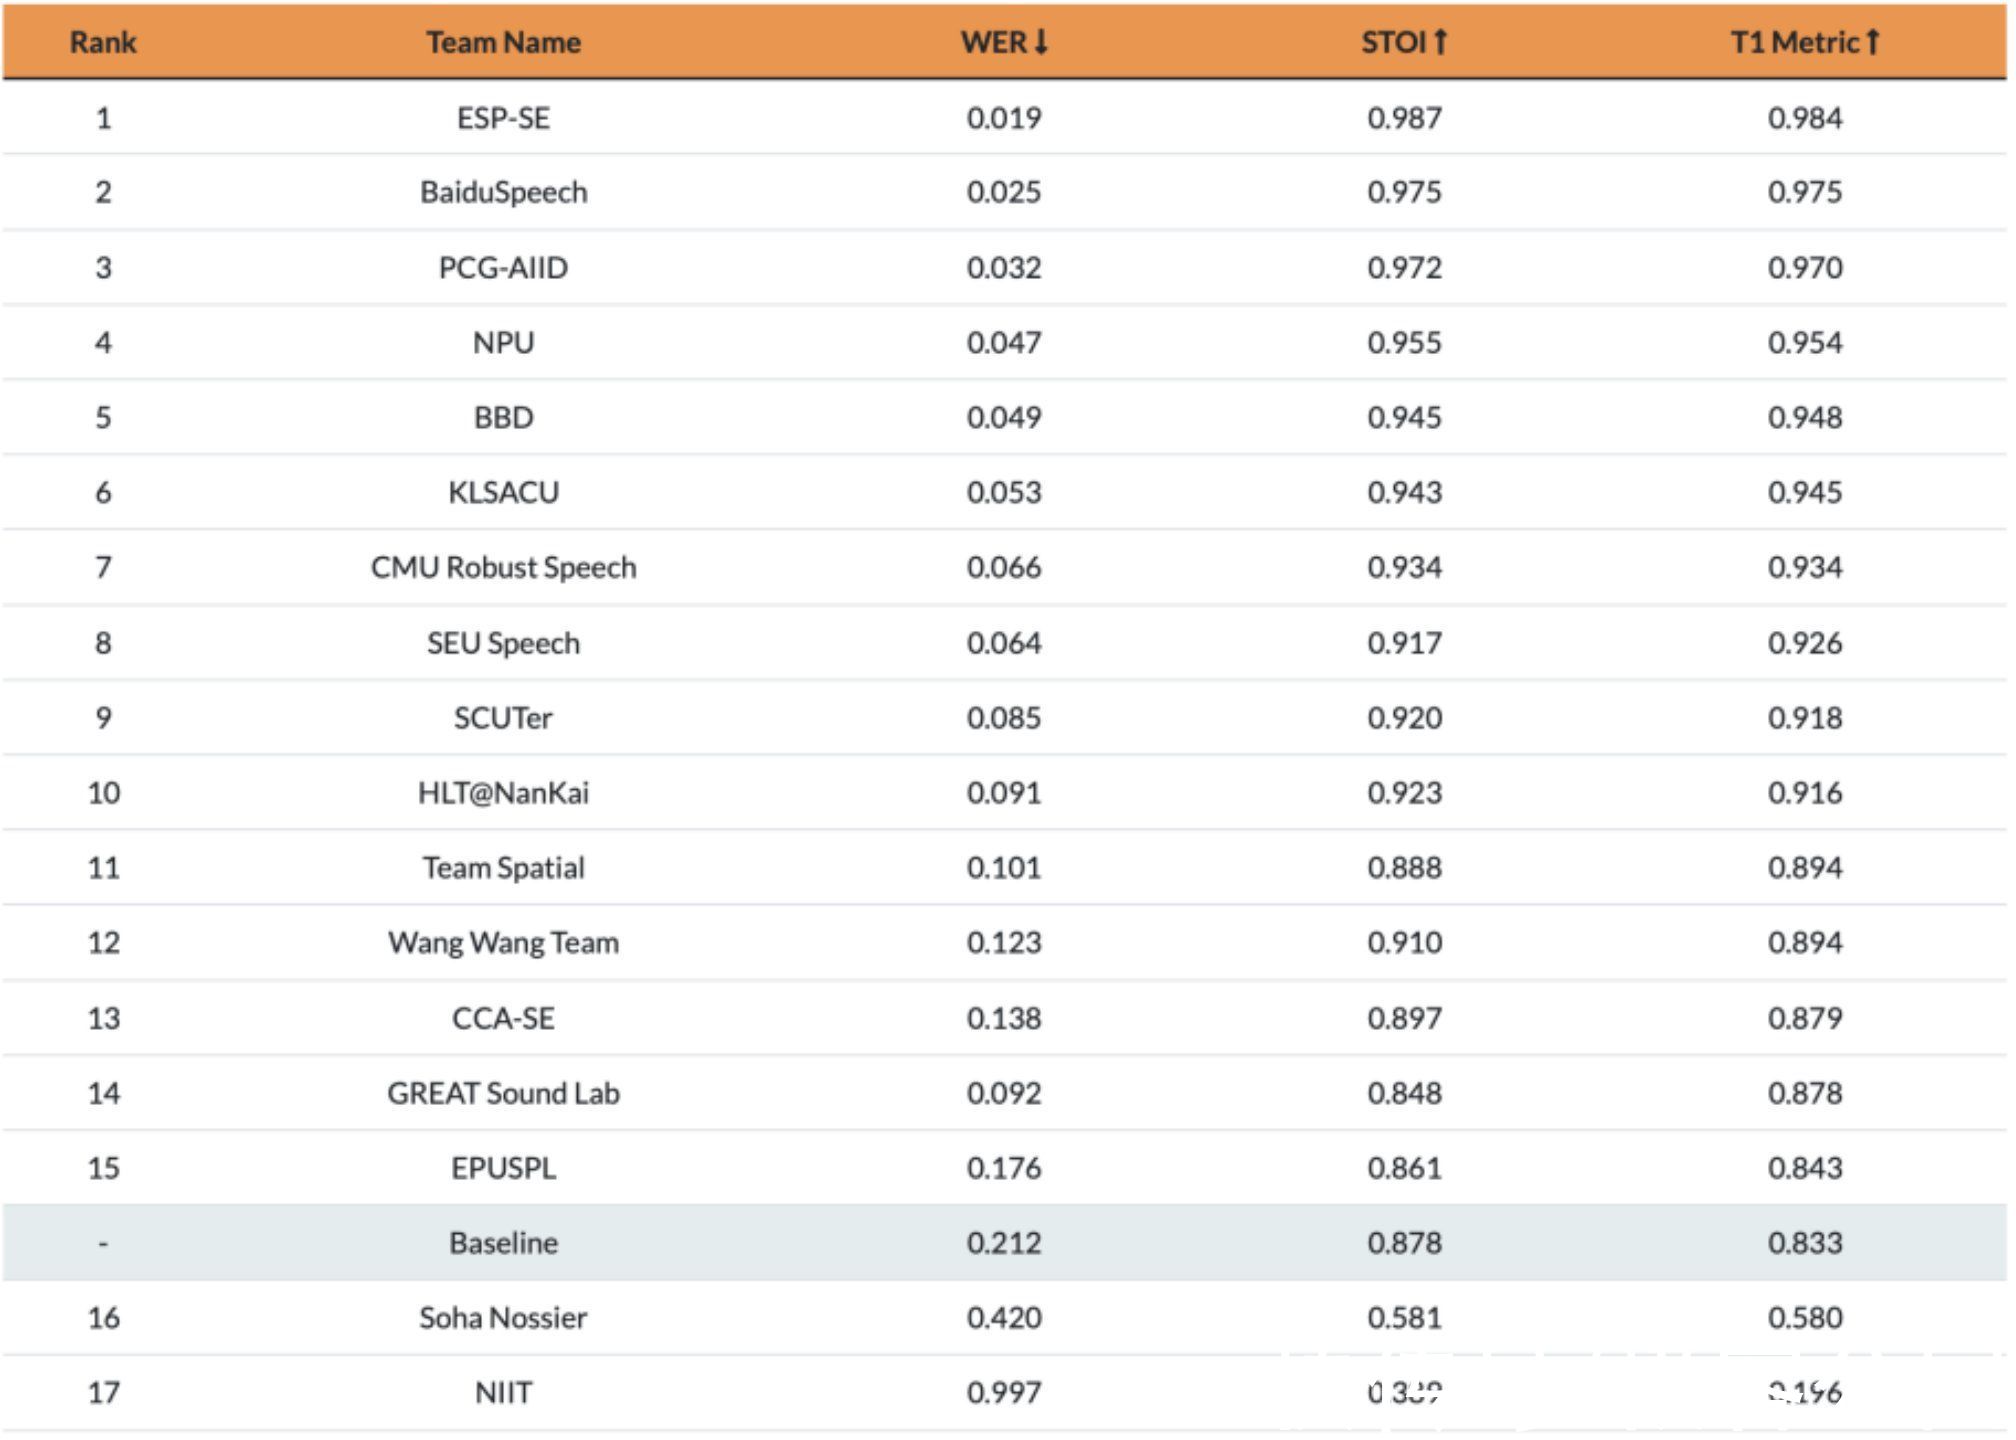Click KLSACU STOI value 0.943

coord(1405,492)
